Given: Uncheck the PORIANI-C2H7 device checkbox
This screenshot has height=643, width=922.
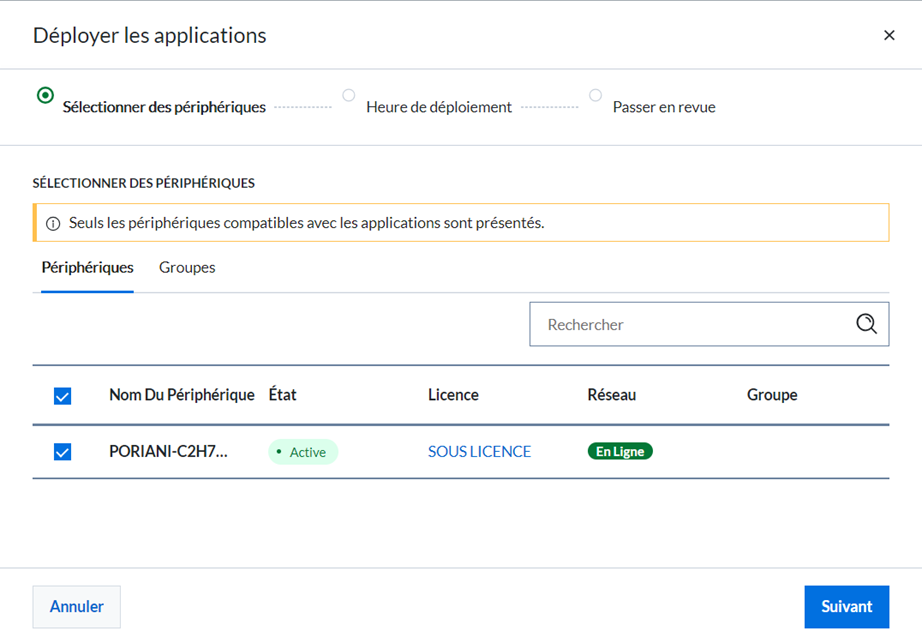Looking at the screenshot, I should [62, 451].
